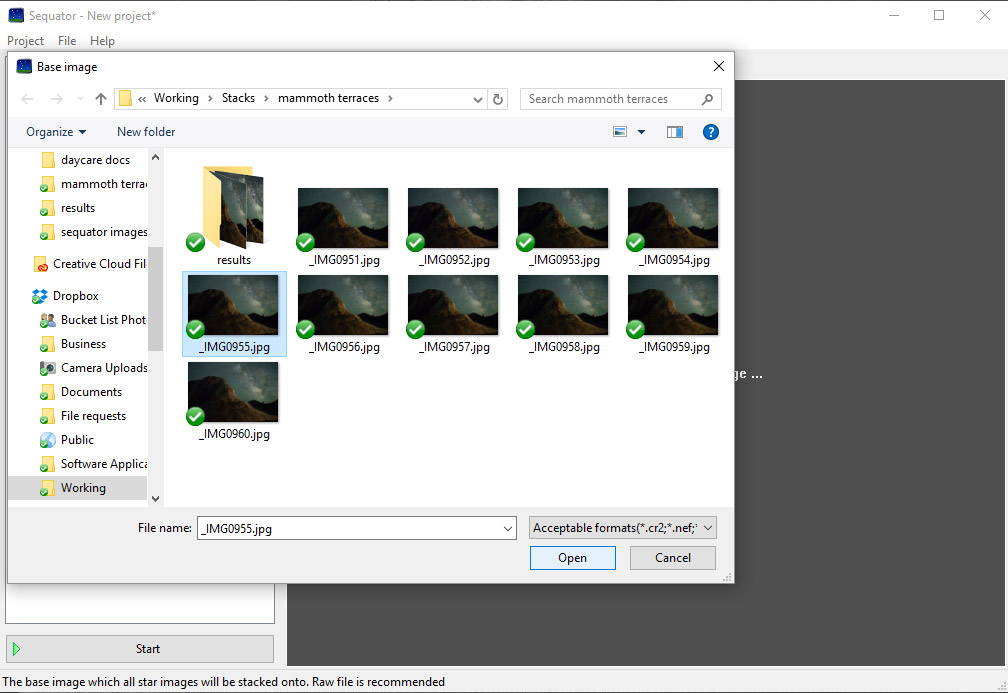Open Creative Cloud Files in sidebar
1008x693 pixels.
click(90, 264)
